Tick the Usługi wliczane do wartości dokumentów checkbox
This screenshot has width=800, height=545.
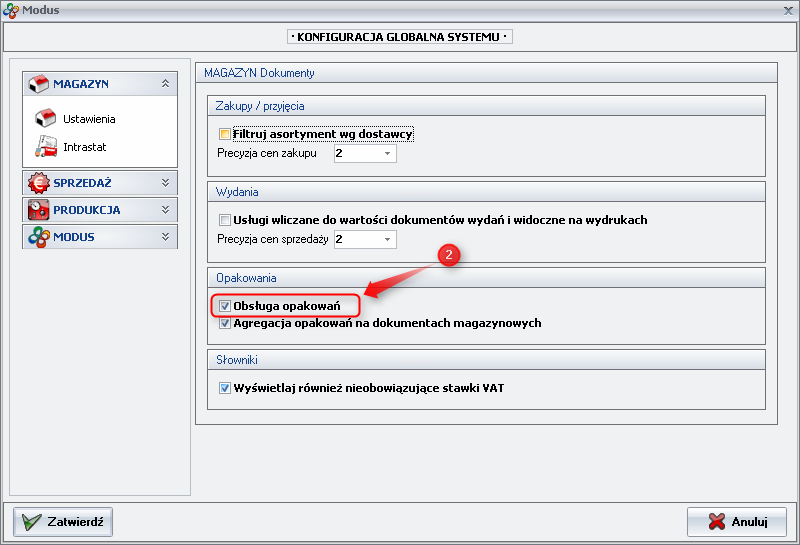224,220
